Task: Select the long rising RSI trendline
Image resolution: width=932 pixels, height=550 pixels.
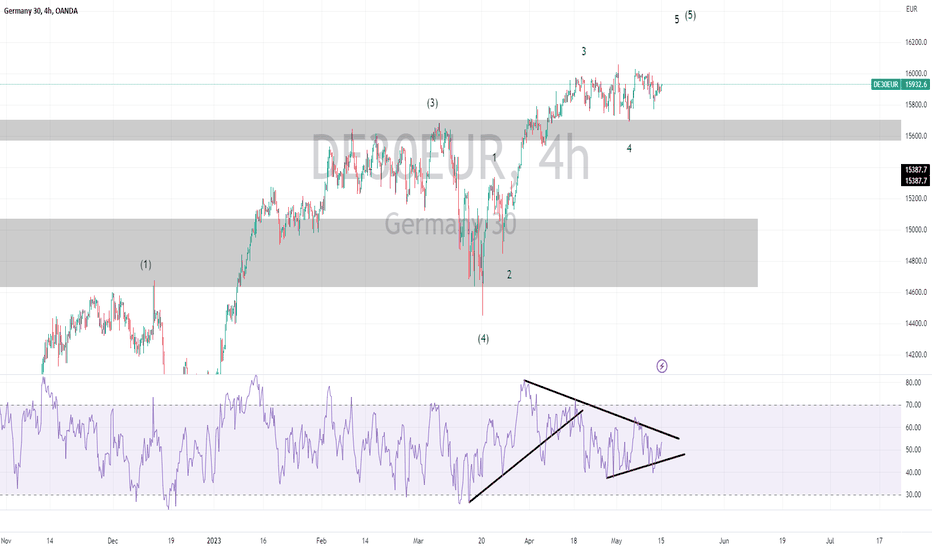Action: tap(526, 456)
